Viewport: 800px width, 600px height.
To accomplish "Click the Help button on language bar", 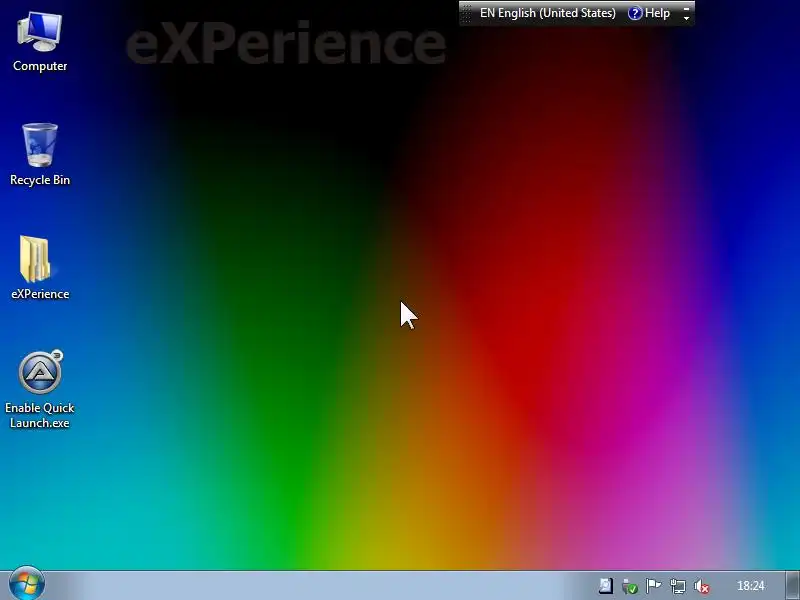I will tap(649, 13).
